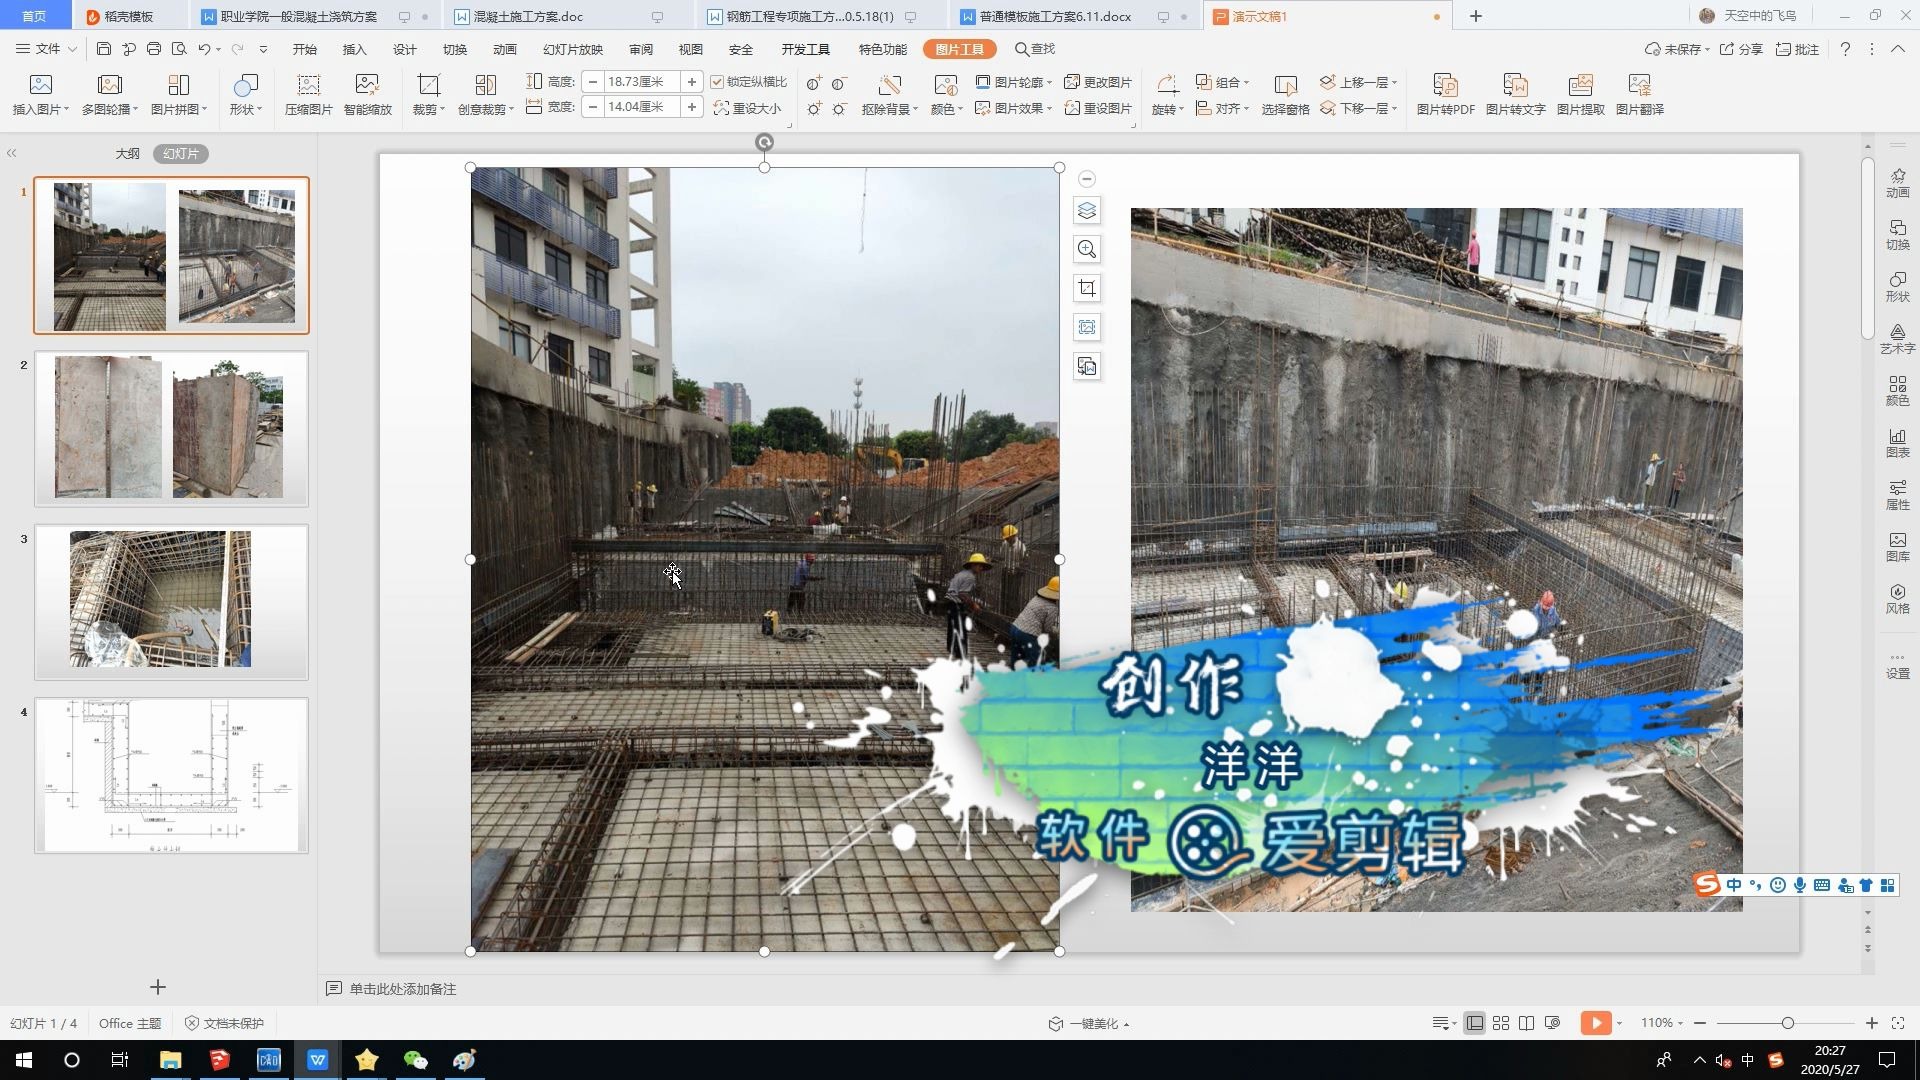Image resolution: width=1920 pixels, height=1080 pixels.
Task: Click the 批注 comment button
Action: coord(1797,49)
